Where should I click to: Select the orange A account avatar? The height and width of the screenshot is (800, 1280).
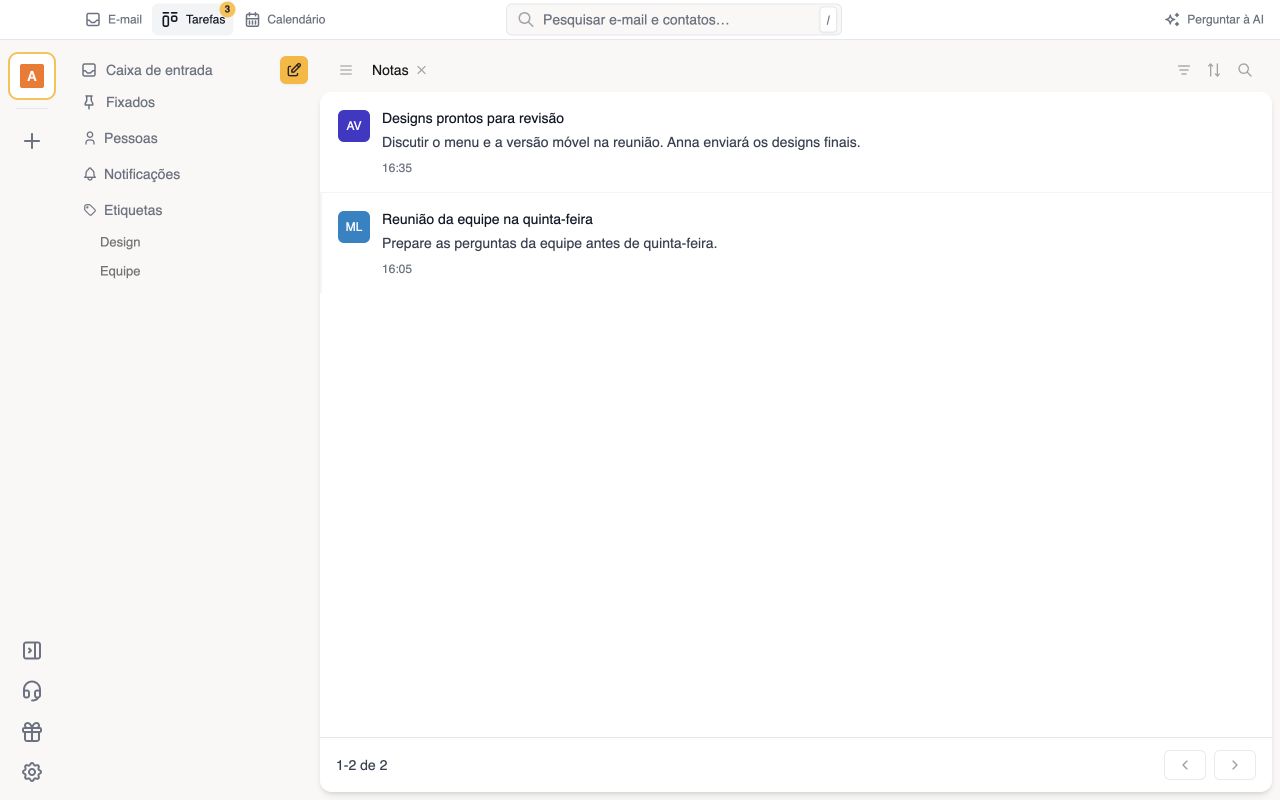pyautogui.click(x=32, y=76)
